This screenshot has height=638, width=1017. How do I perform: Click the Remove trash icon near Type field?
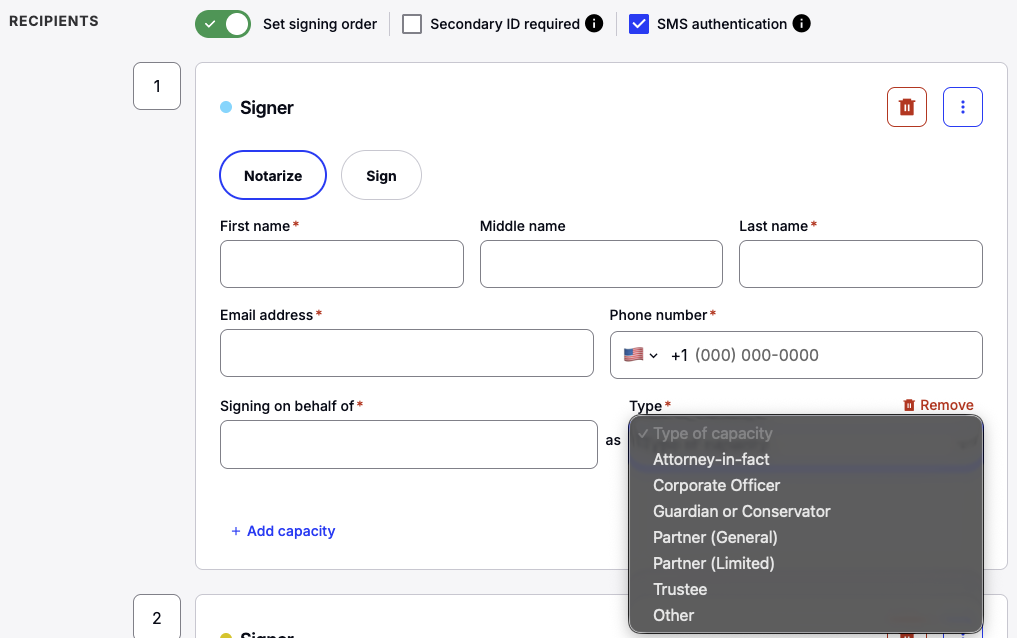pos(910,405)
